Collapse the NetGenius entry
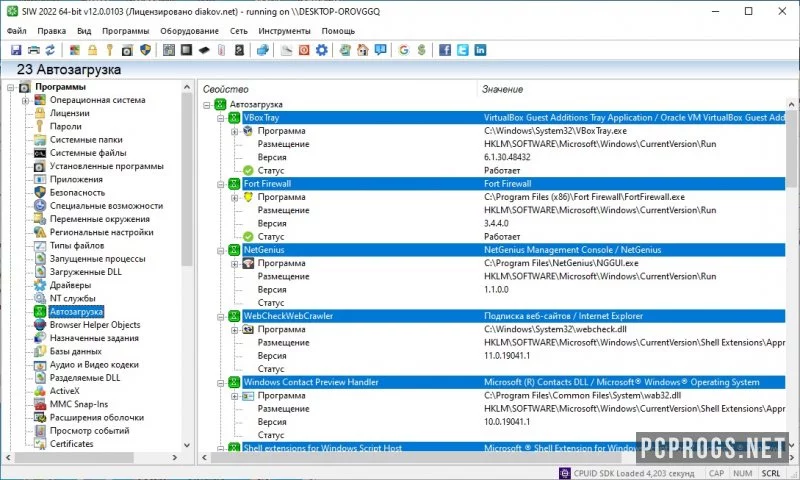800x480 pixels. (220, 250)
